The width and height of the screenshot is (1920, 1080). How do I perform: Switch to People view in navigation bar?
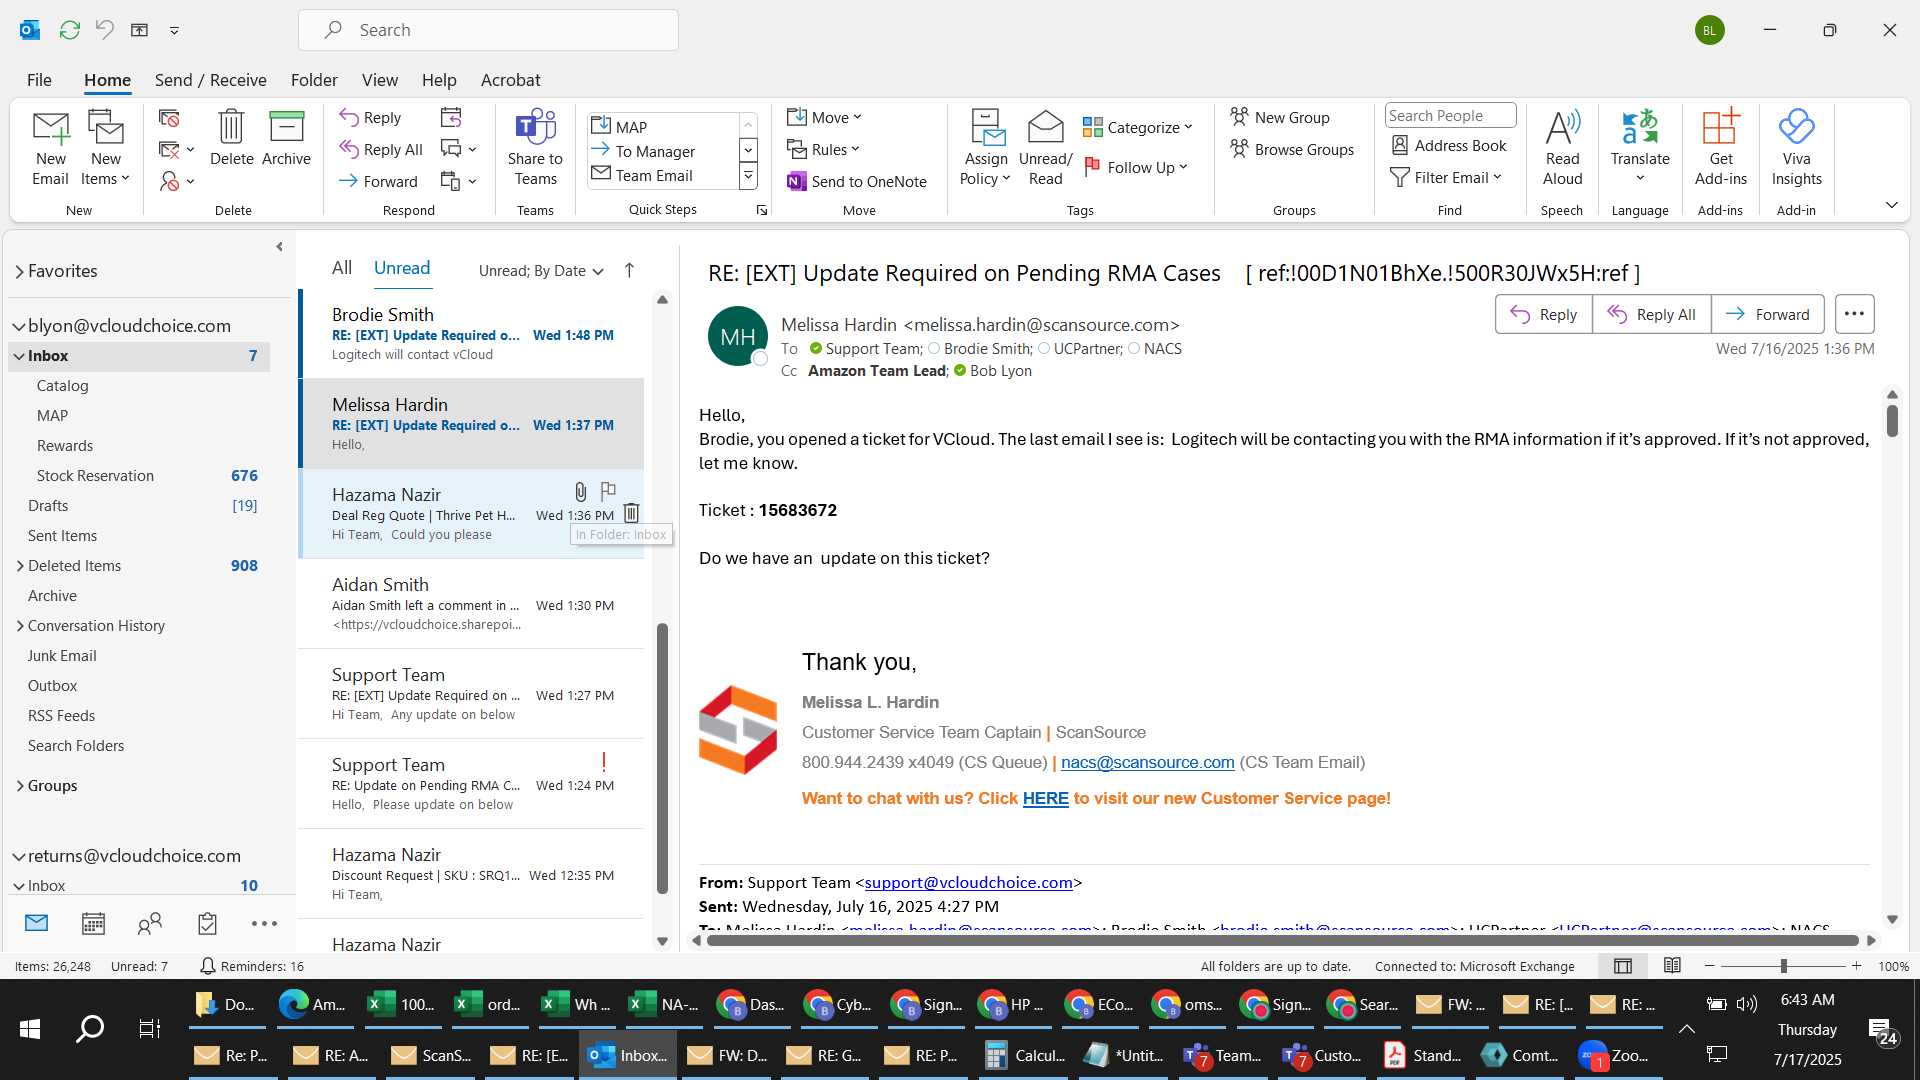click(150, 924)
